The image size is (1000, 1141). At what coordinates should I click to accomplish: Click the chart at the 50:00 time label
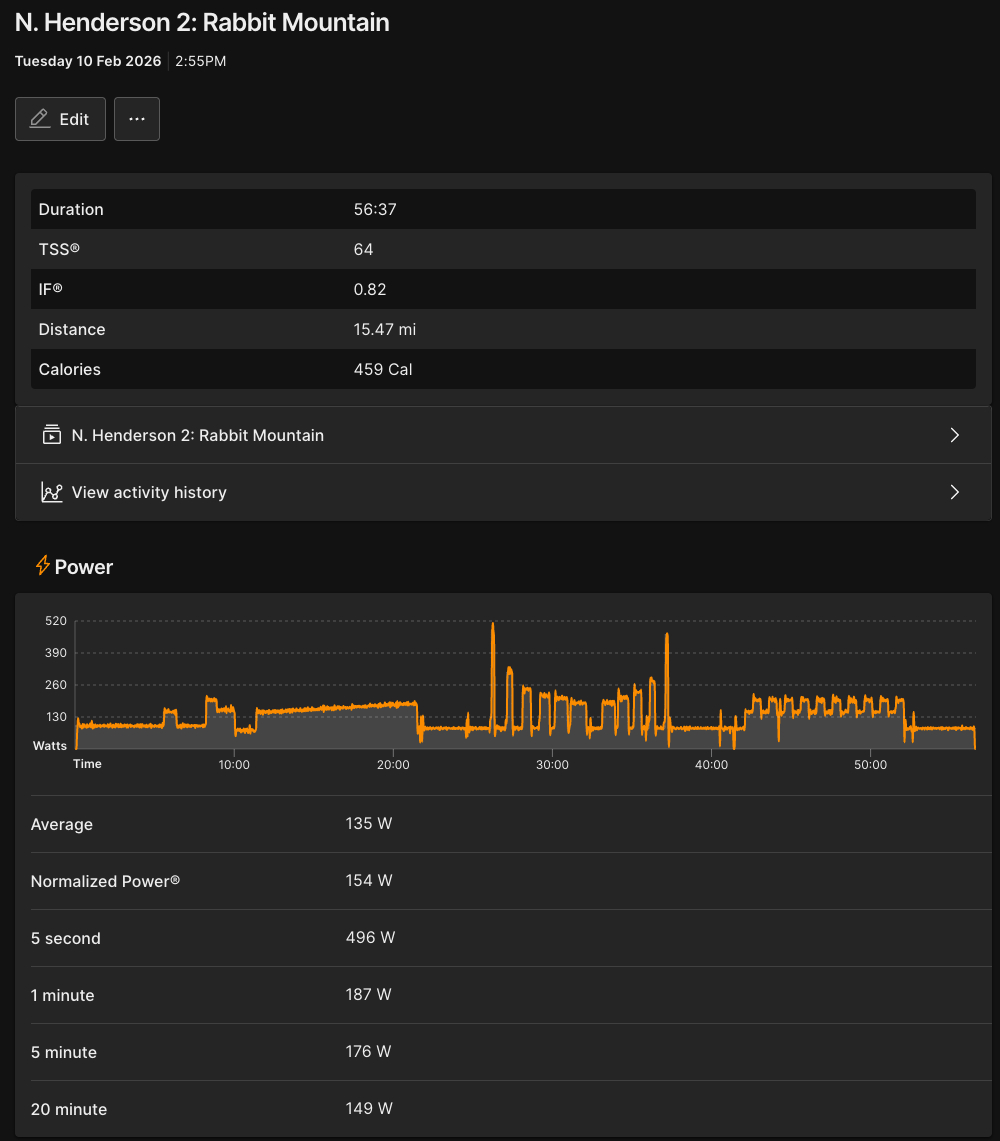coord(870,764)
